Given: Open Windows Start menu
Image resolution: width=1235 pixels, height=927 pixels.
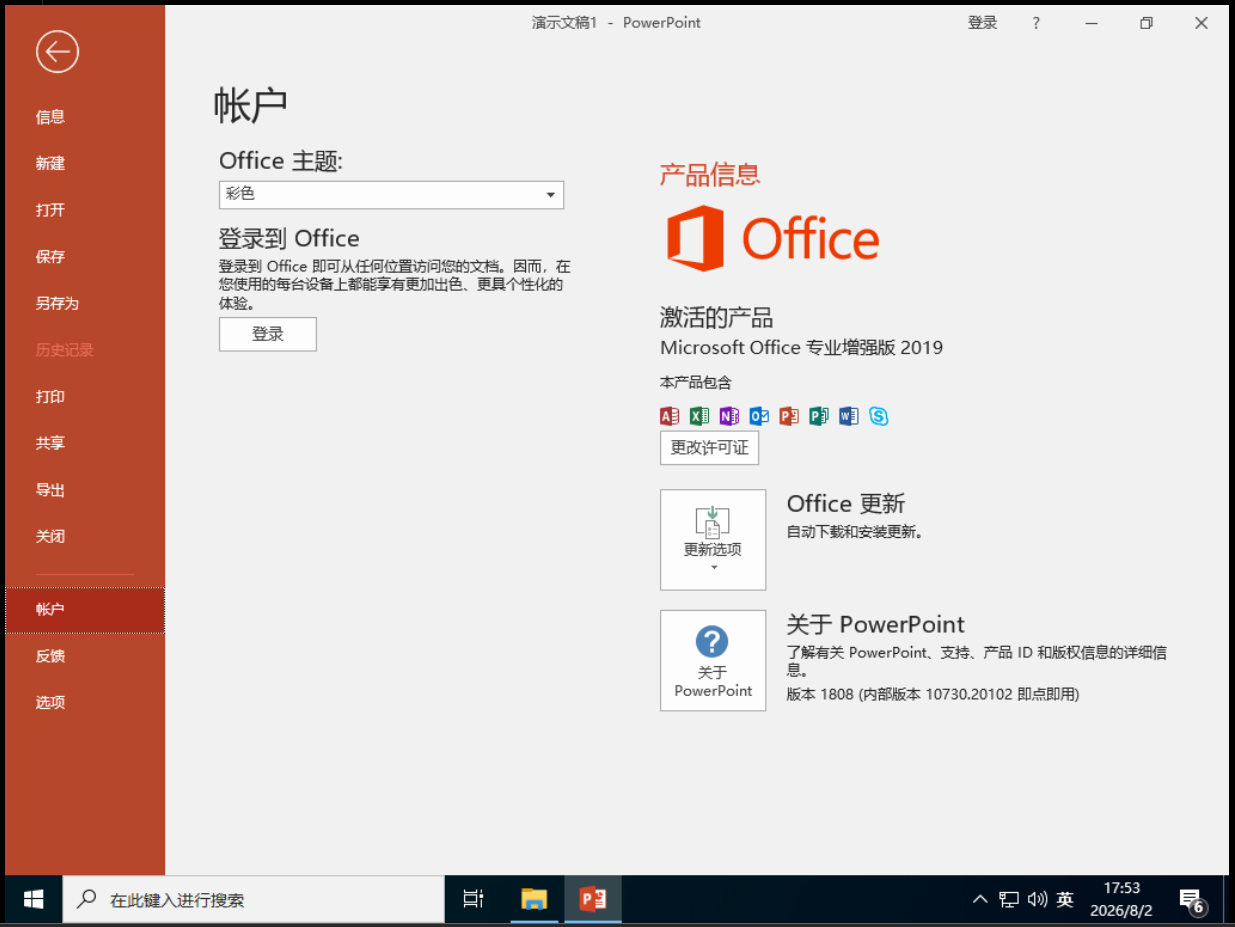Looking at the screenshot, I should pos(33,900).
